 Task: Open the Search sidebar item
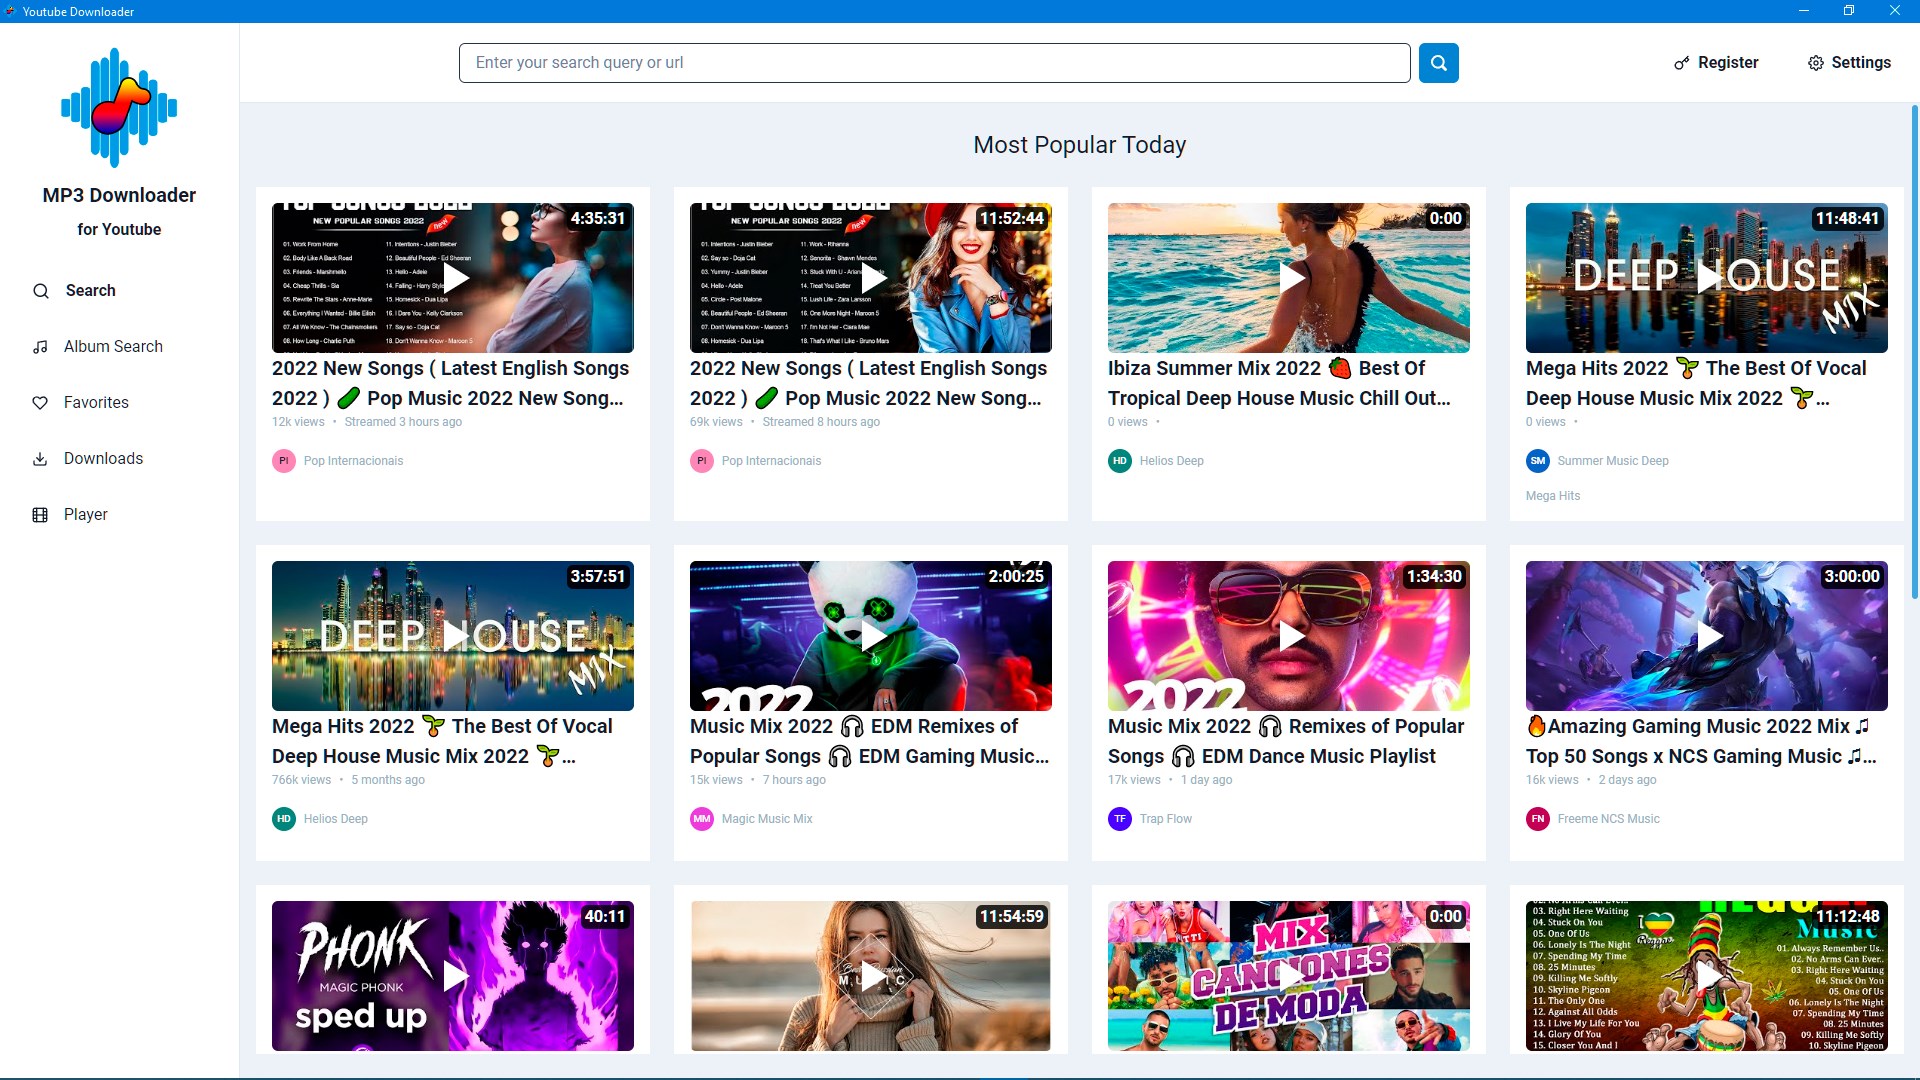pos(90,291)
